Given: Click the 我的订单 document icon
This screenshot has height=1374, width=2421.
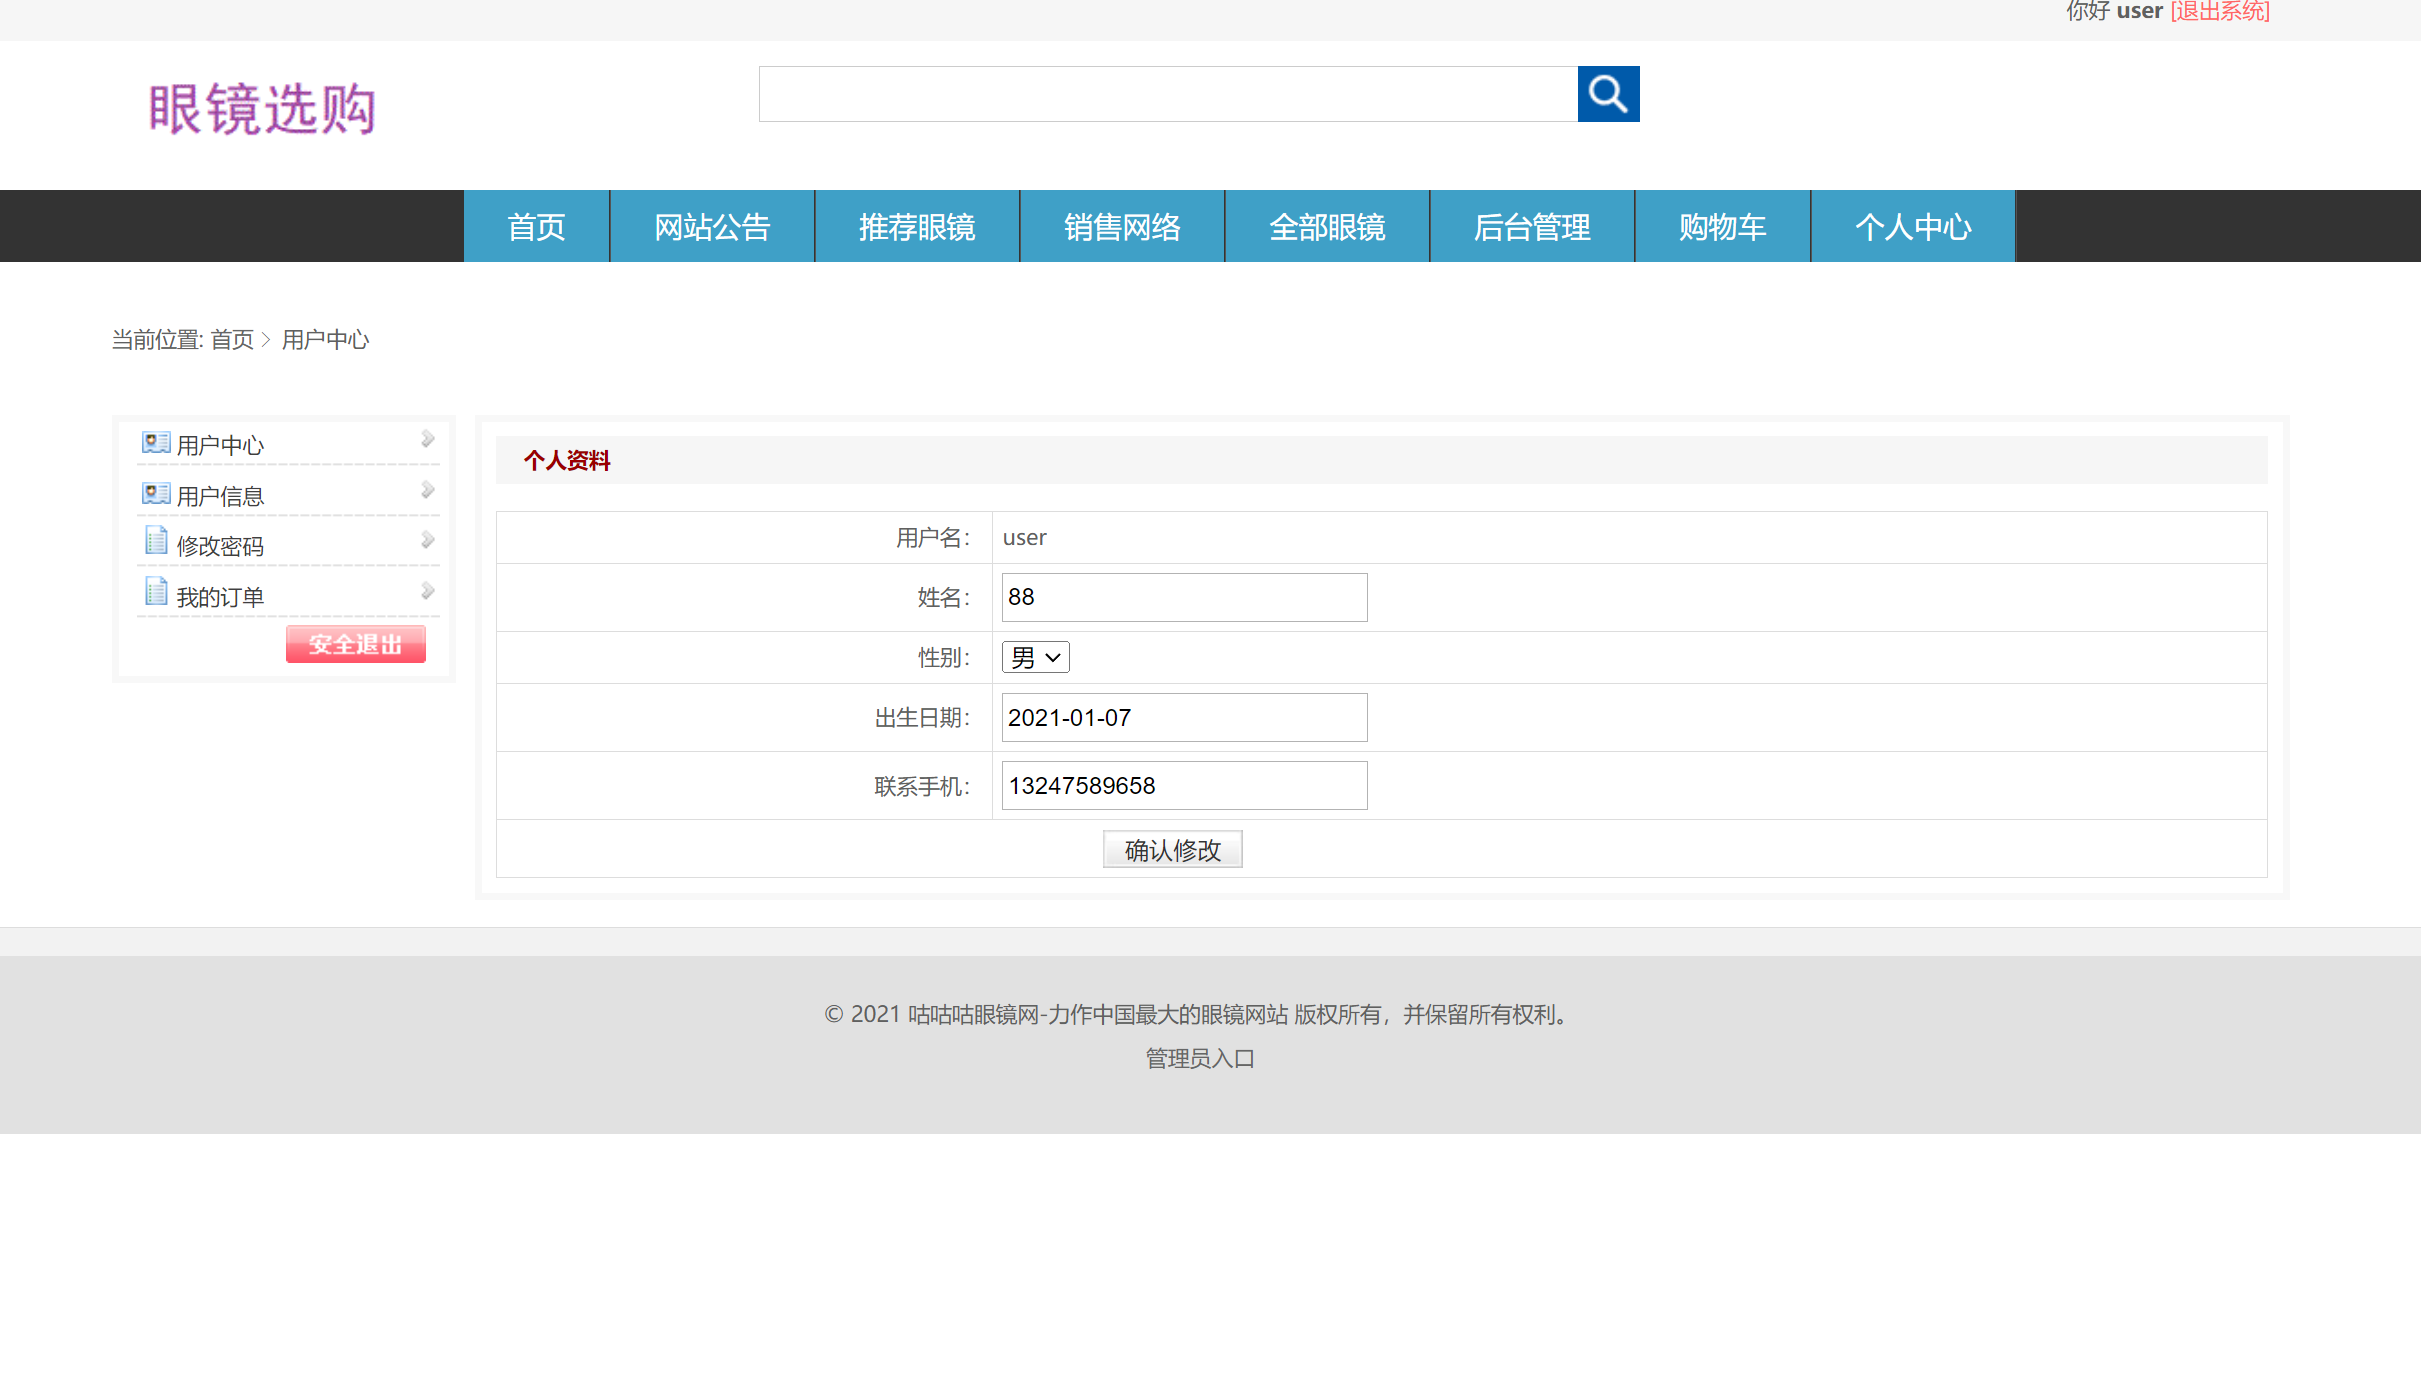Looking at the screenshot, I should (155, 592).
